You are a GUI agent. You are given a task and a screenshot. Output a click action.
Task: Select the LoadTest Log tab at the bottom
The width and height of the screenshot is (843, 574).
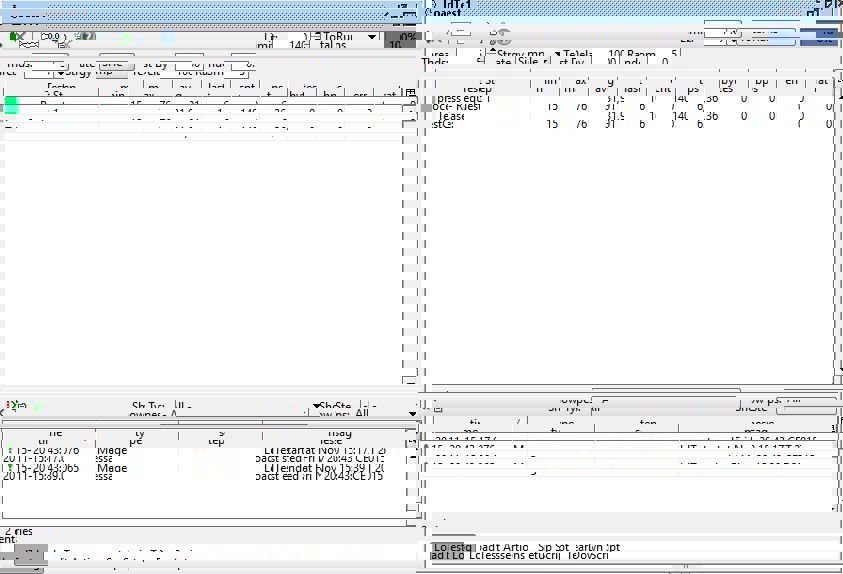click(453, 548)
